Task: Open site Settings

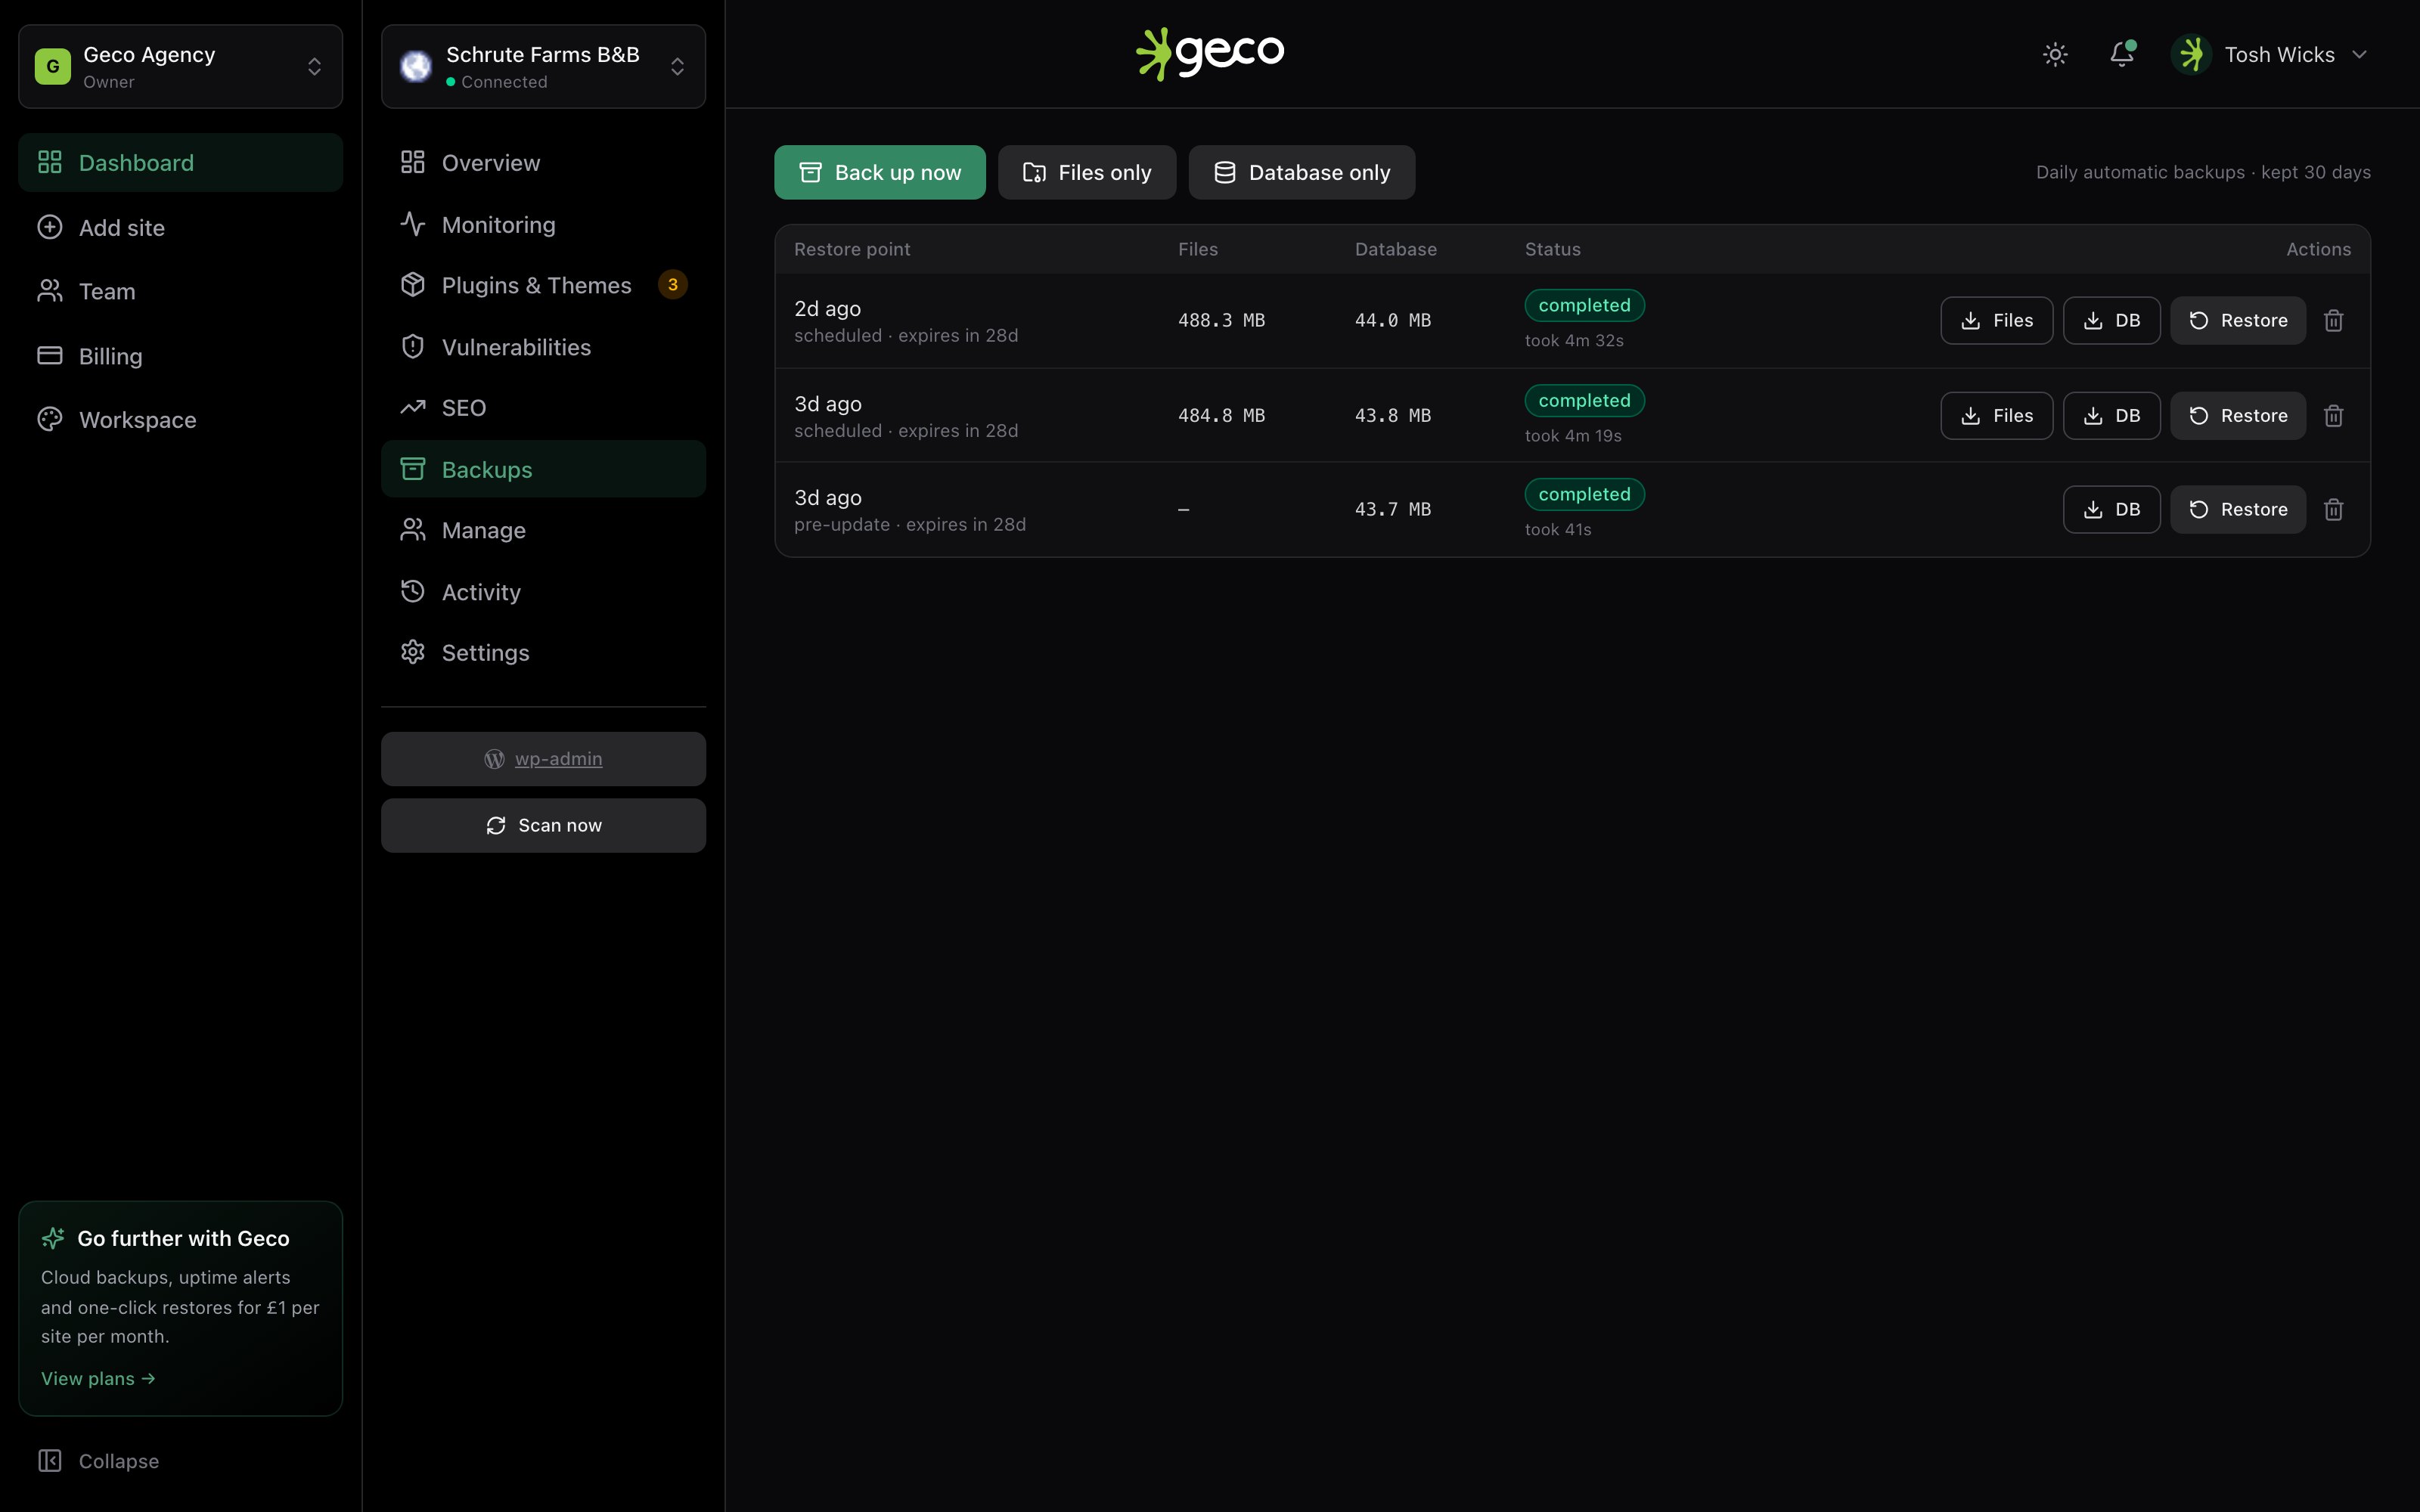Action: tap(543, 653)
